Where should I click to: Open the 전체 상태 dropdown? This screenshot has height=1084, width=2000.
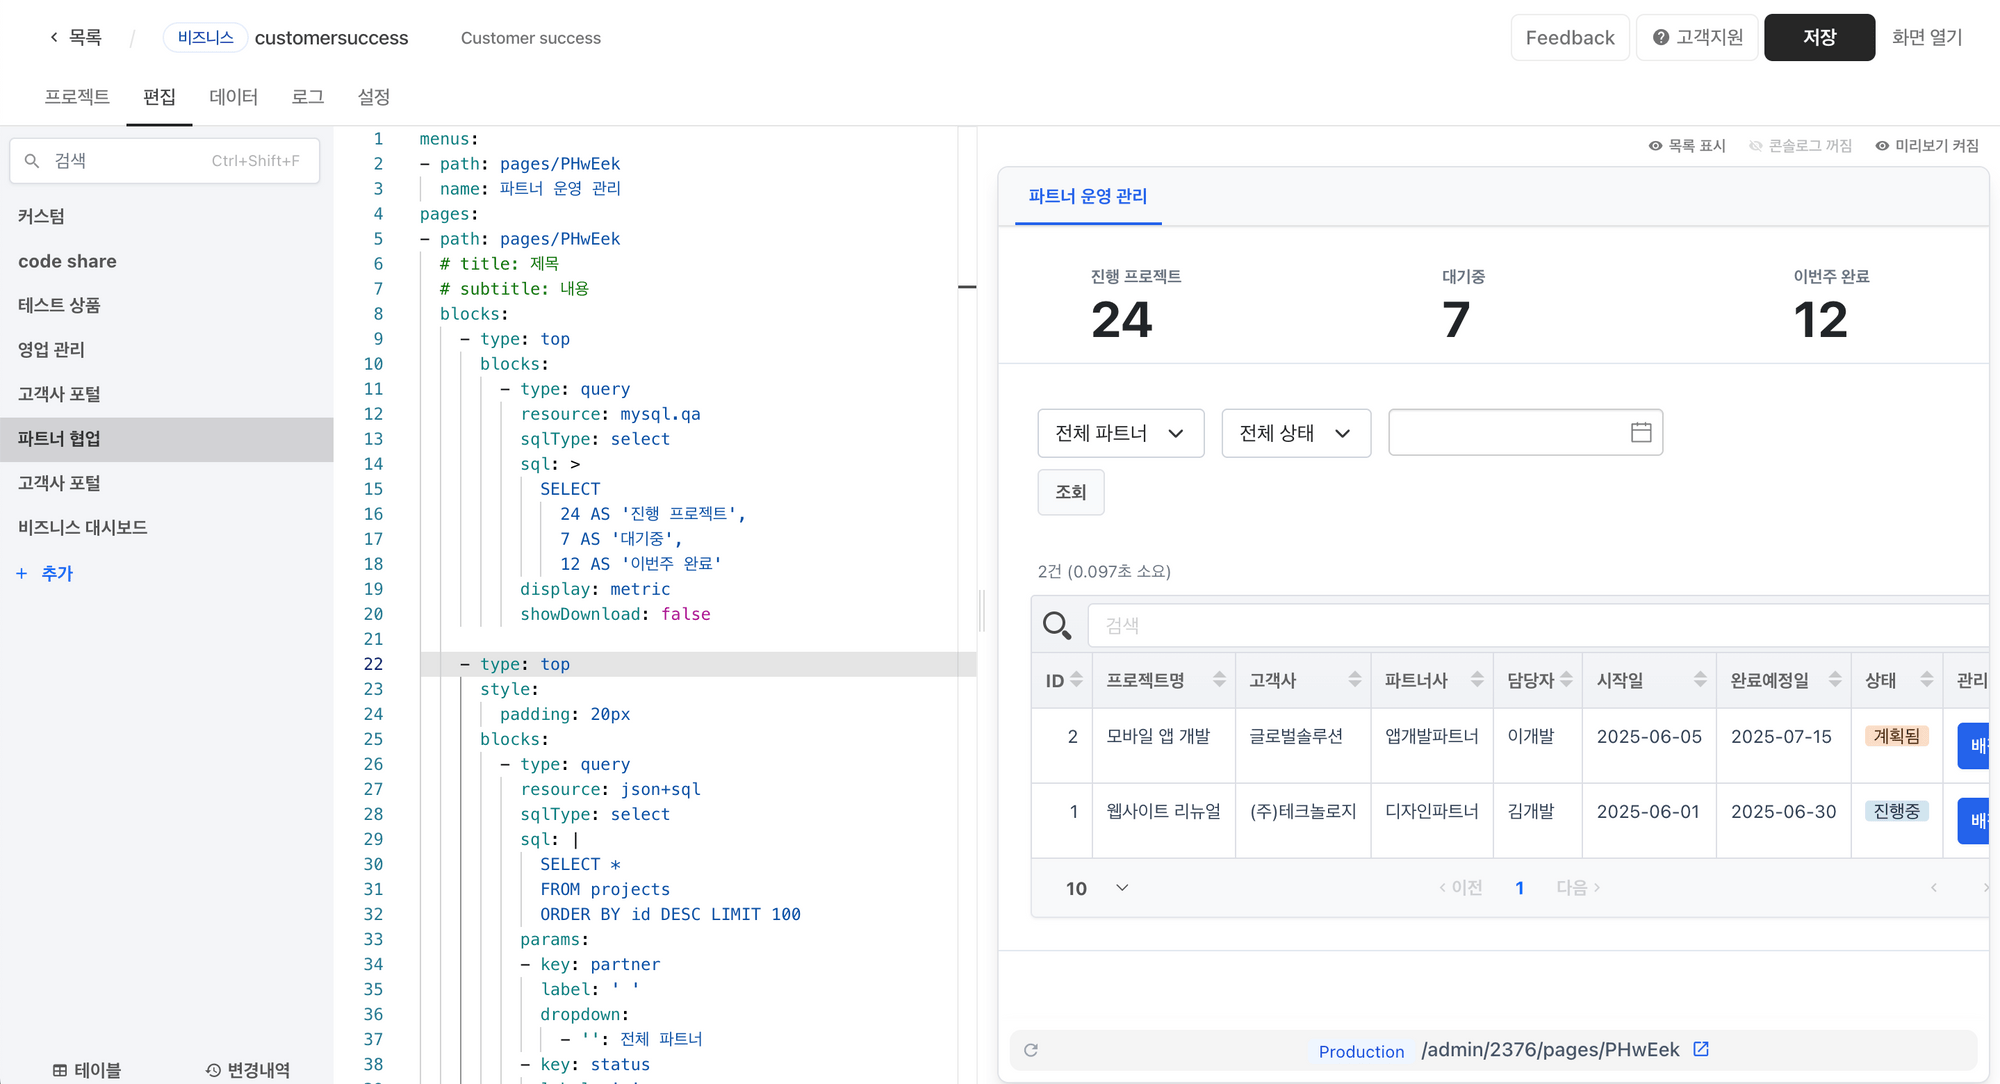coord(1296,432)
